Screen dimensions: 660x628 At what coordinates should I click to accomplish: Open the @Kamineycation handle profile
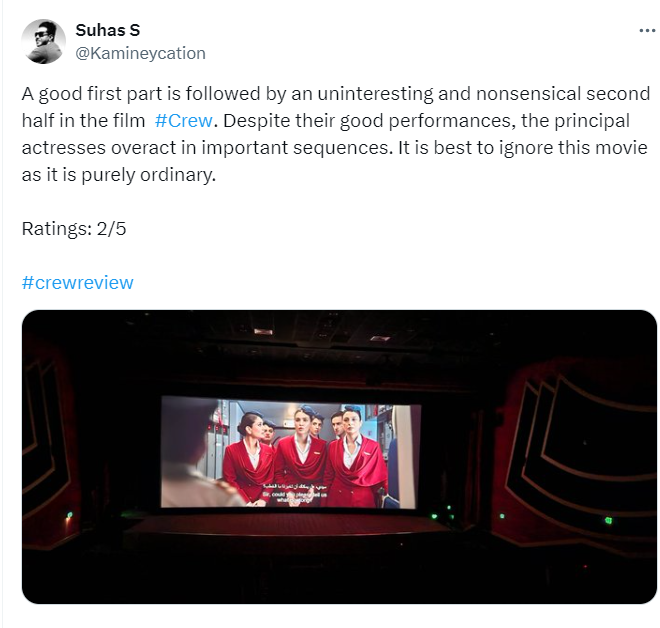(141, 53)
